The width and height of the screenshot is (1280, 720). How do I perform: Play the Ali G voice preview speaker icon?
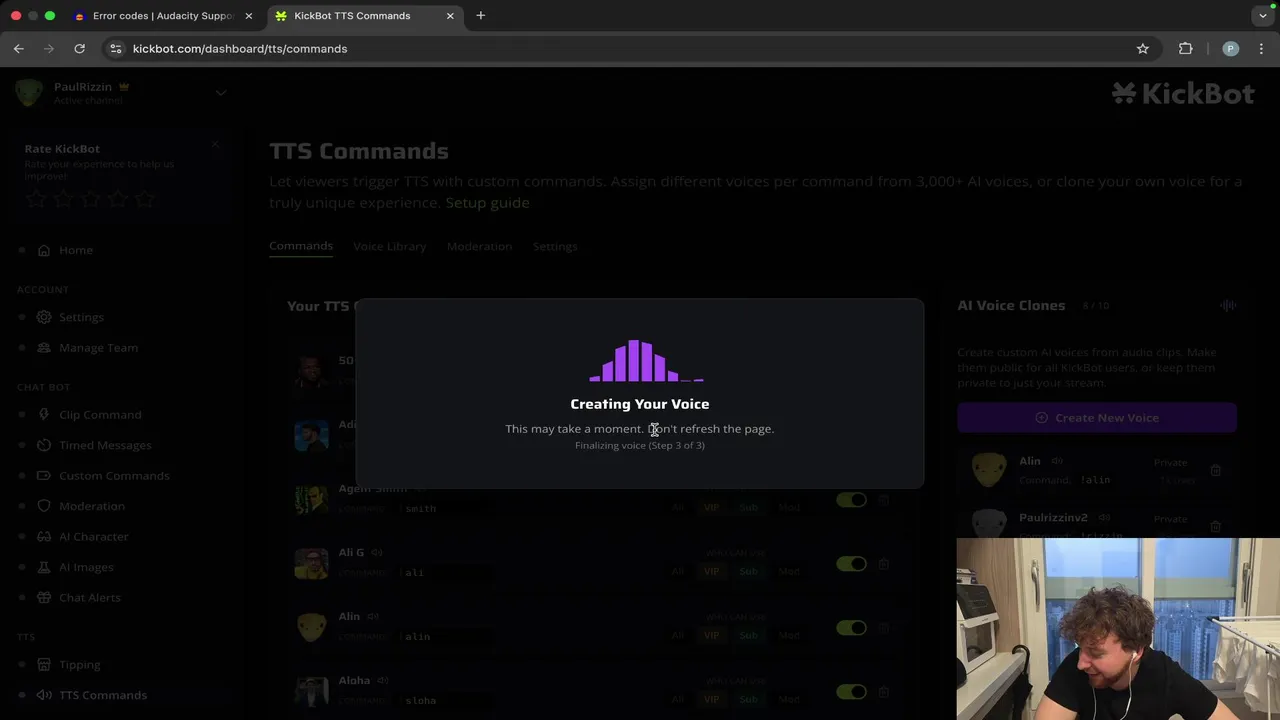pyautogui.click(x=377, y=552)
